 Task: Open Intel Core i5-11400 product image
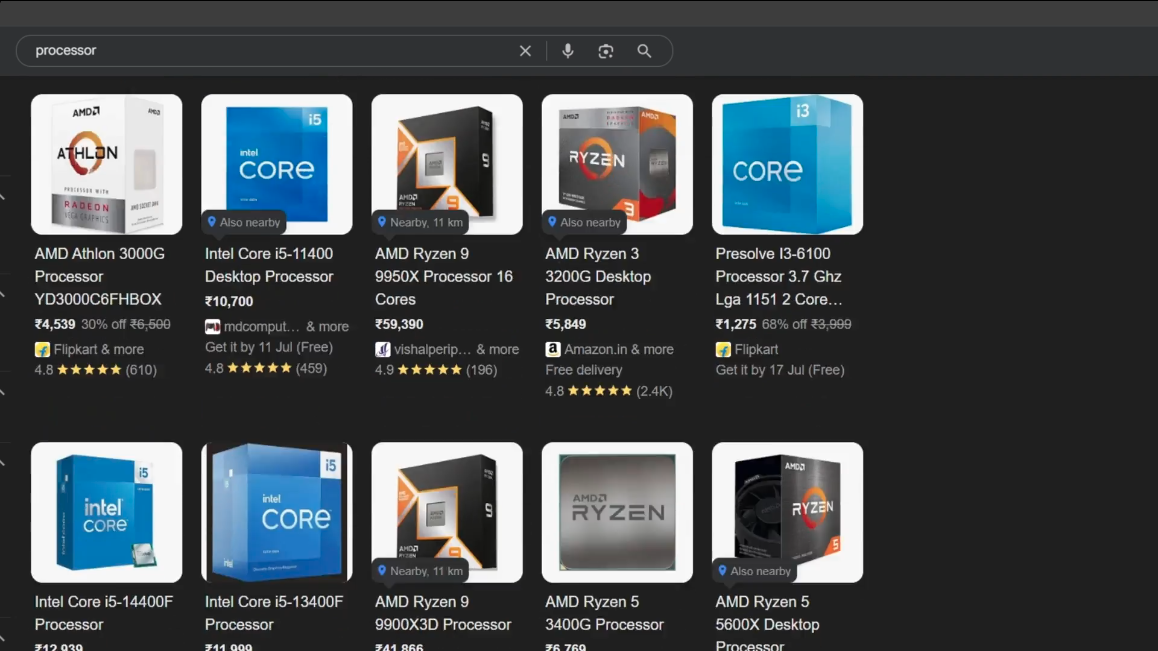click(277, 164)
